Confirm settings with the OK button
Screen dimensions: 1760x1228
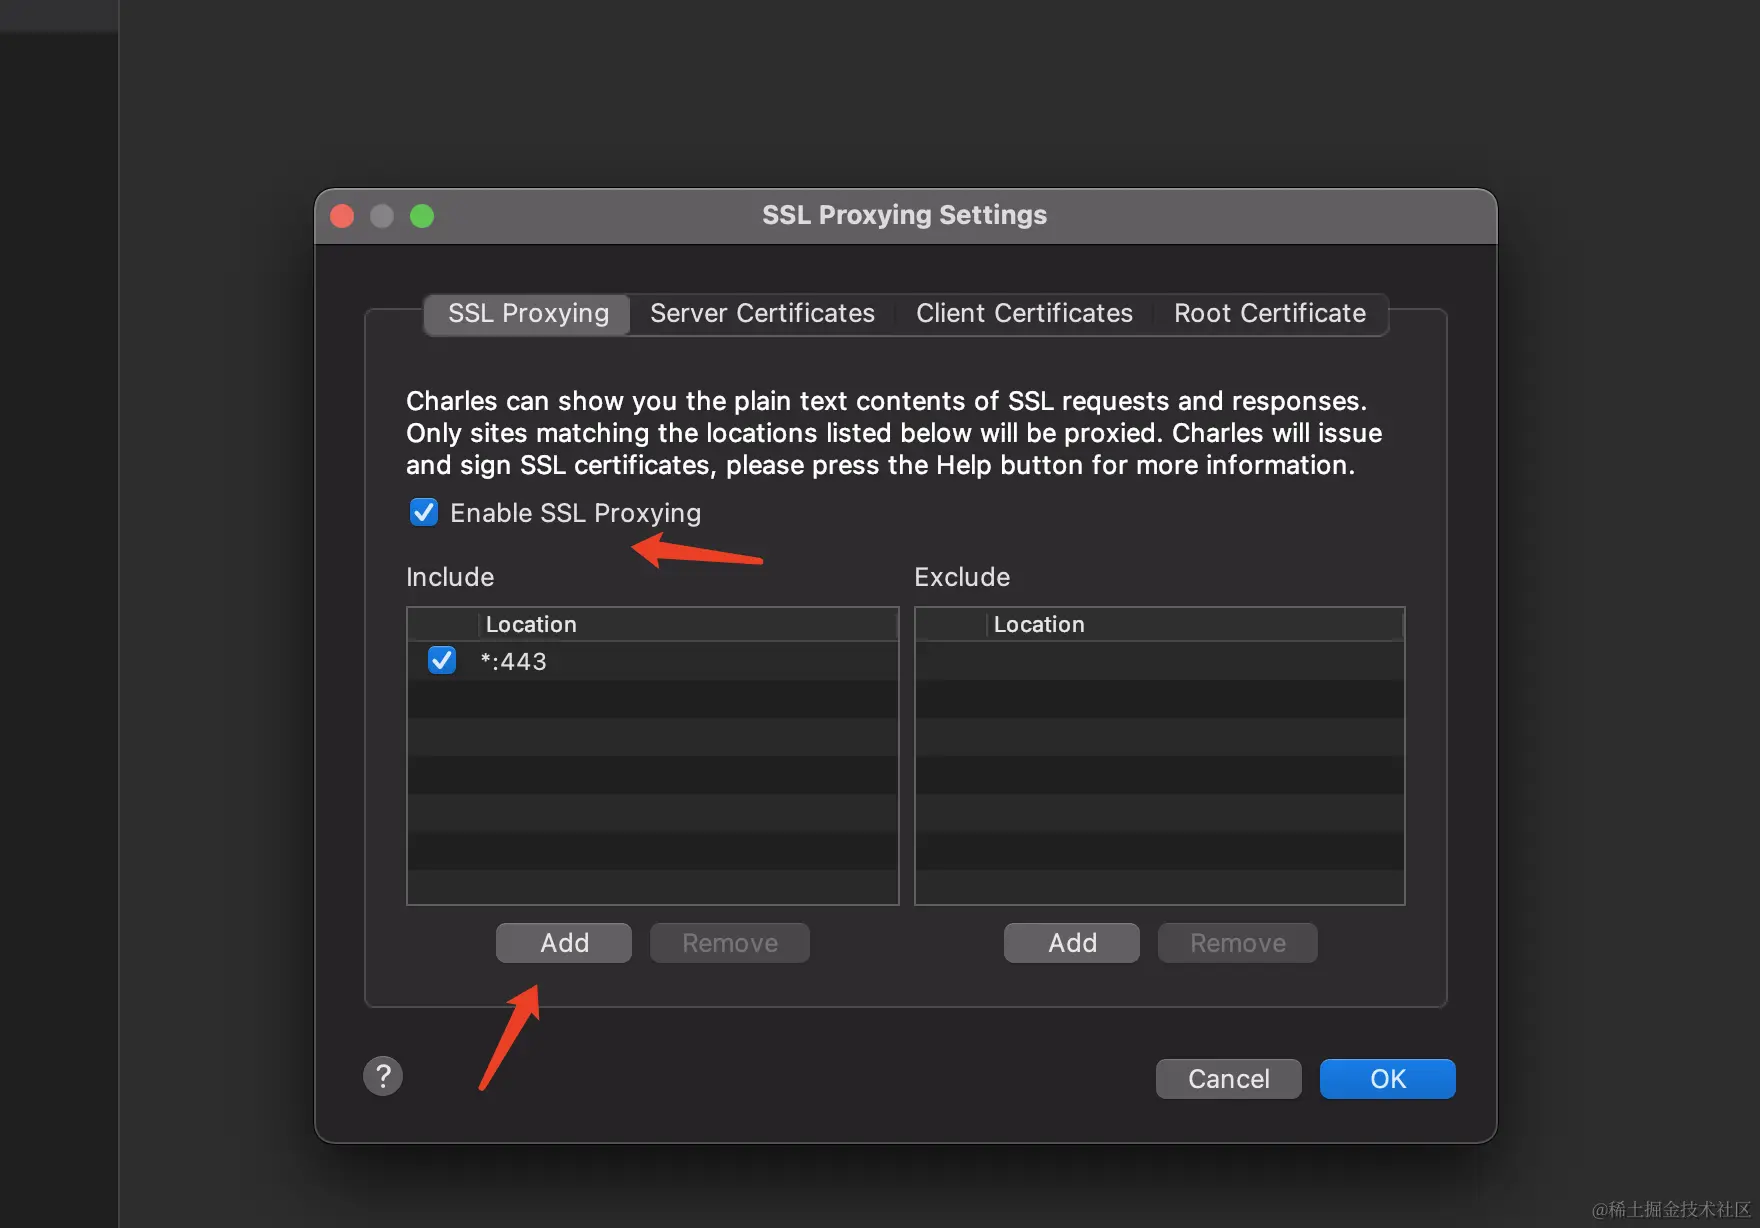coord(1388,1079)
